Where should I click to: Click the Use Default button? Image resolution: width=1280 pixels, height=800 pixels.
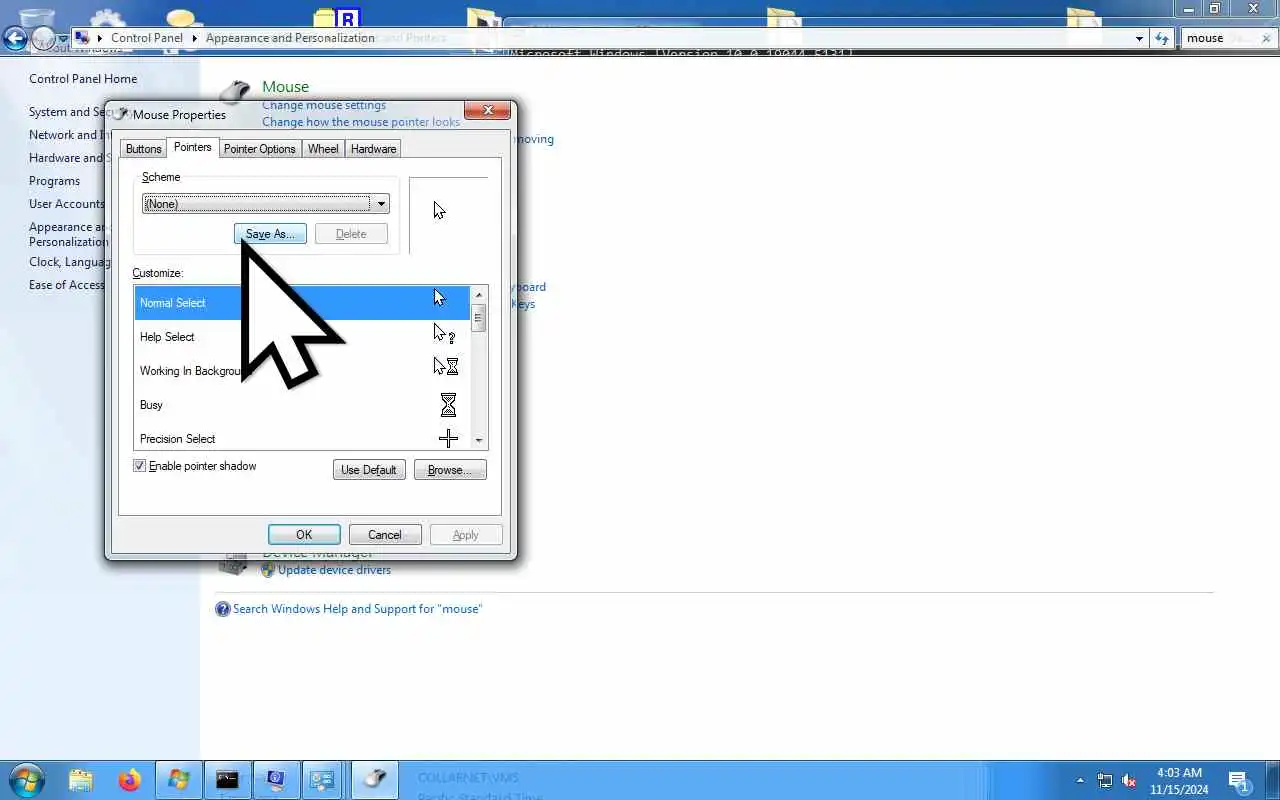pos(369,470)
